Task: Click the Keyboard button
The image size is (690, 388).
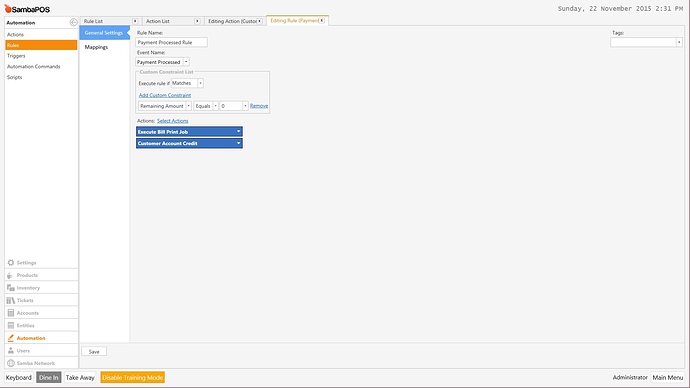Action: [18, 377]
